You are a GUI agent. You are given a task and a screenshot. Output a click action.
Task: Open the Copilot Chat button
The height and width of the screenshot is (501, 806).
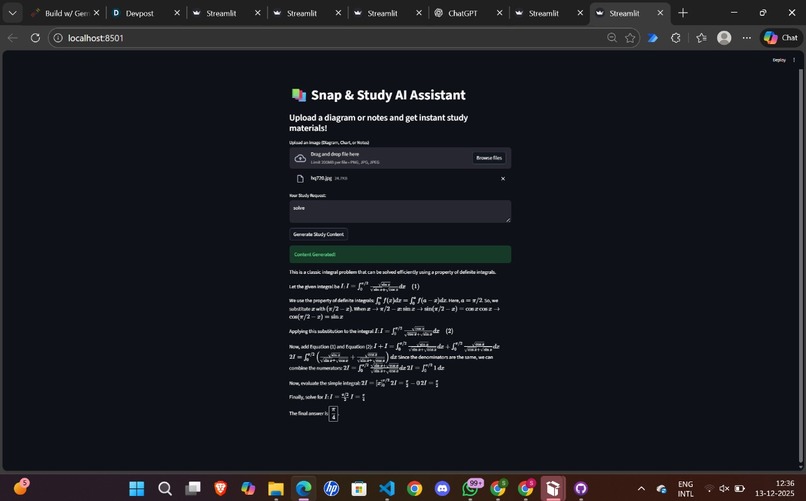pos(781,38)
